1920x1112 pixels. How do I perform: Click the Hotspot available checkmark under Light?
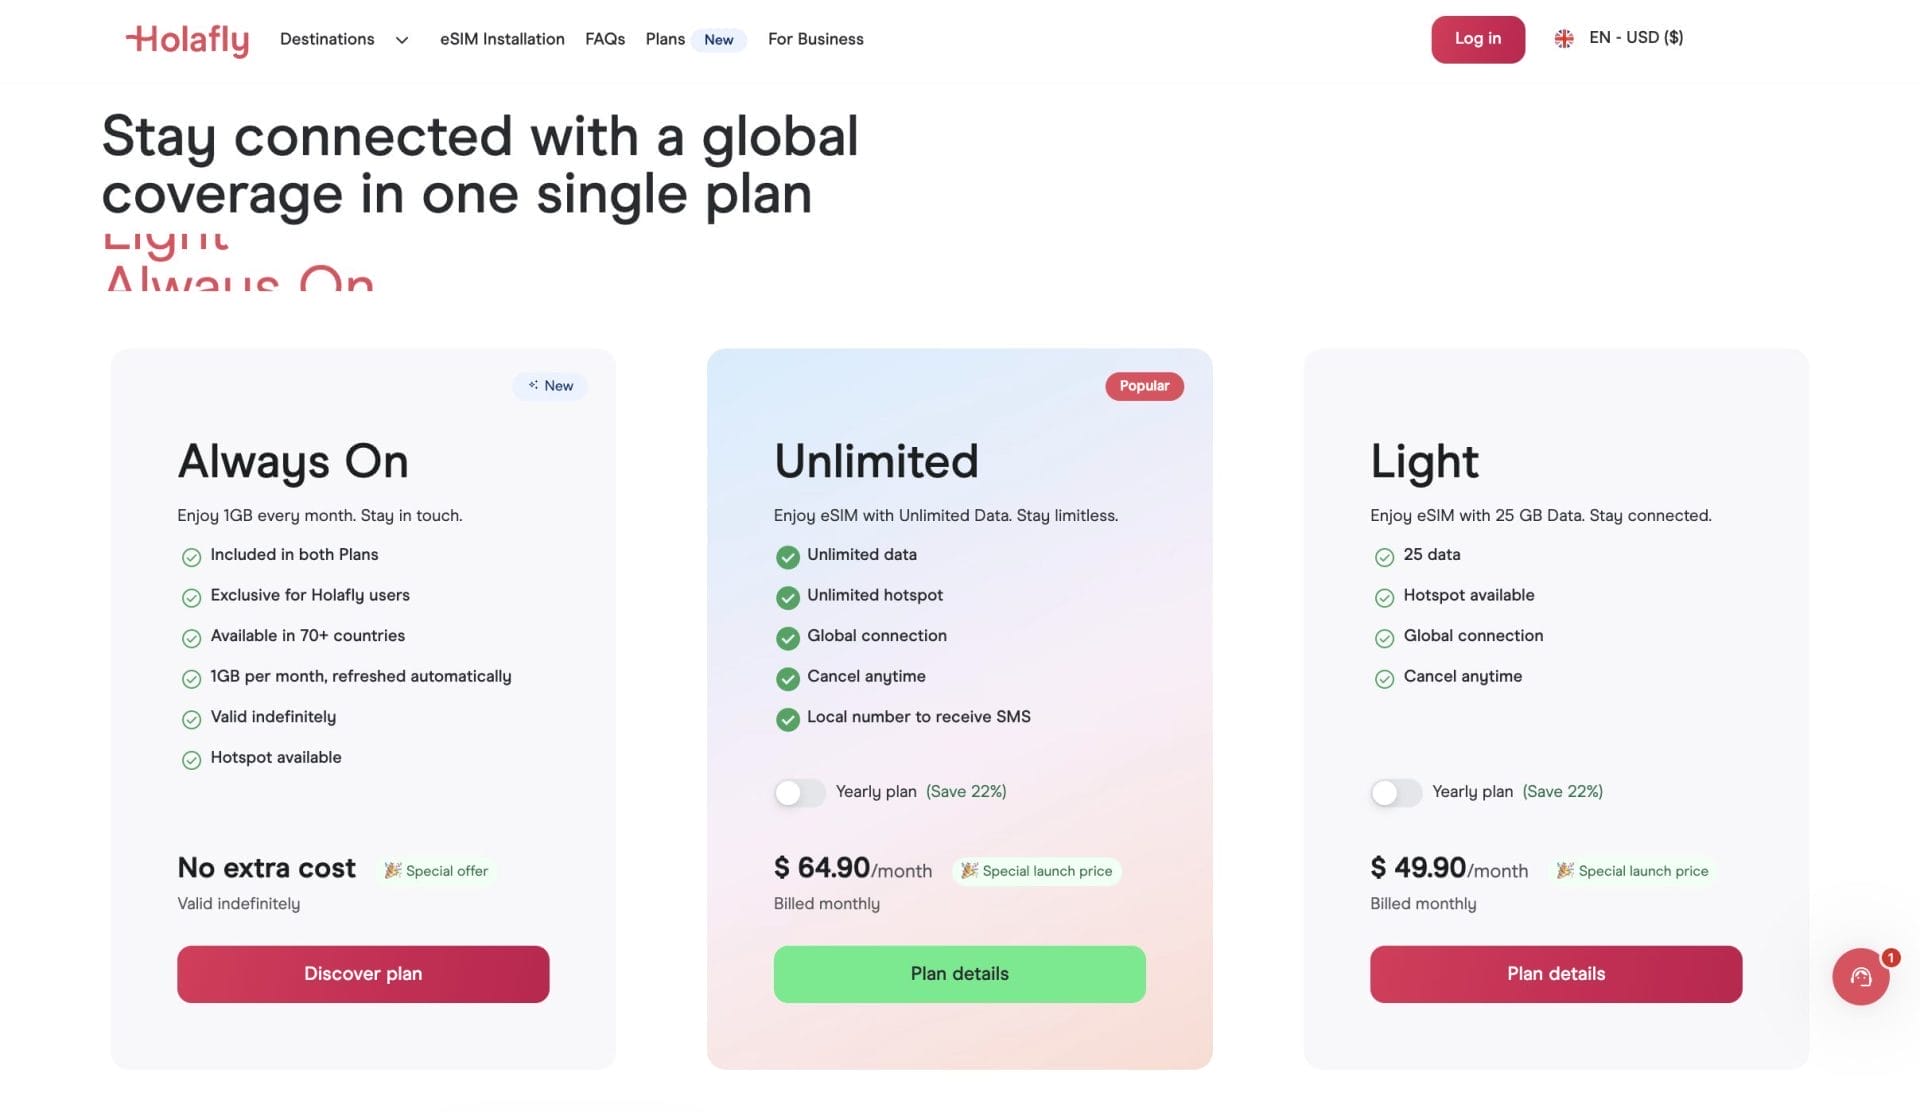pyautogui.click(x=1384, y=598)
